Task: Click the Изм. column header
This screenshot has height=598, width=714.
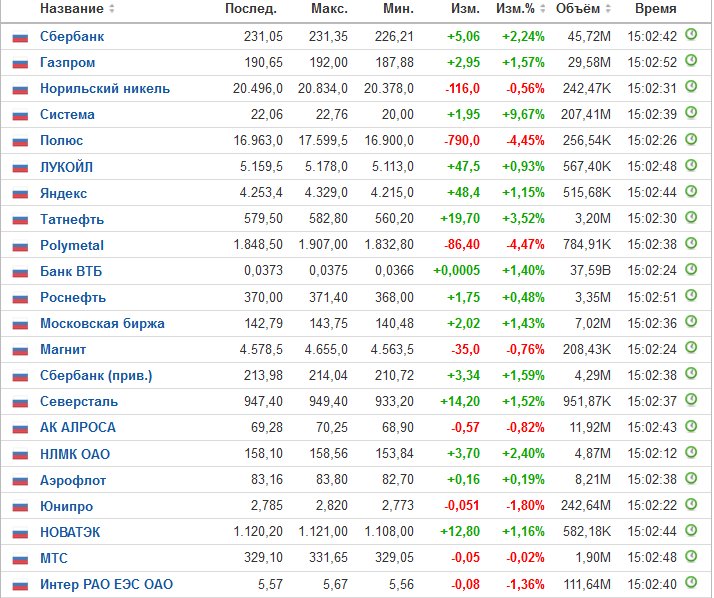Action: tap(465, 9)
